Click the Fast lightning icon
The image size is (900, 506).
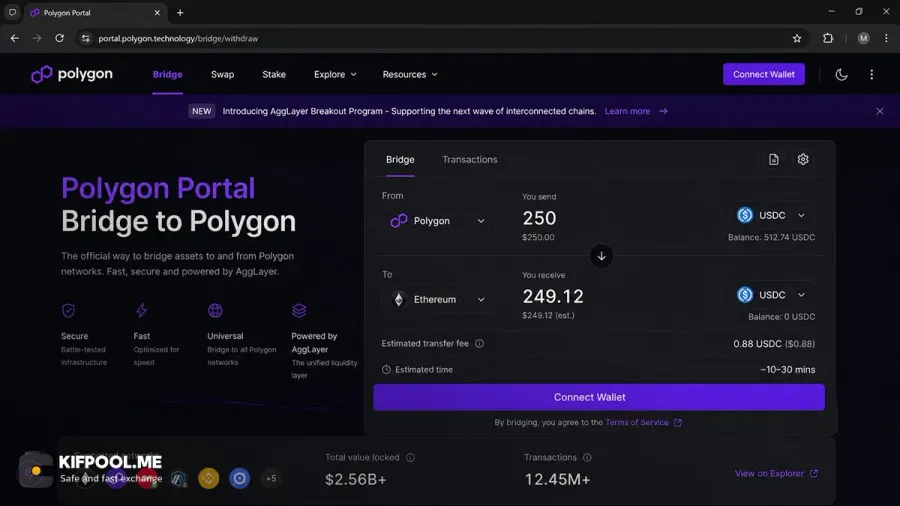point(141,310)
